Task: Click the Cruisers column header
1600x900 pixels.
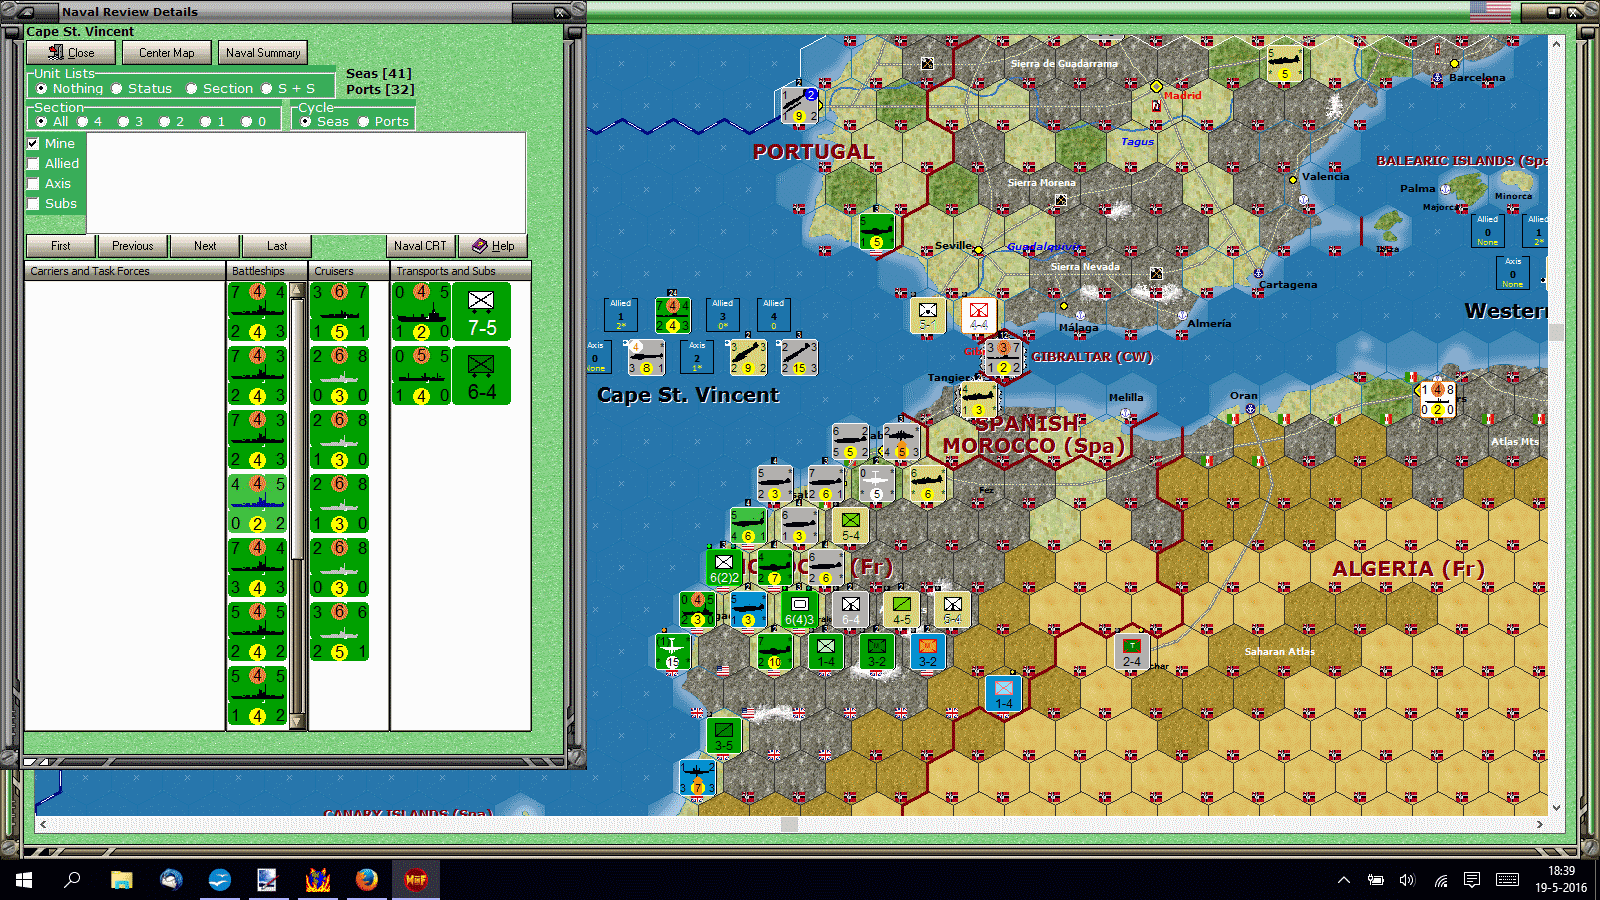Action: (x=349, y=271)
